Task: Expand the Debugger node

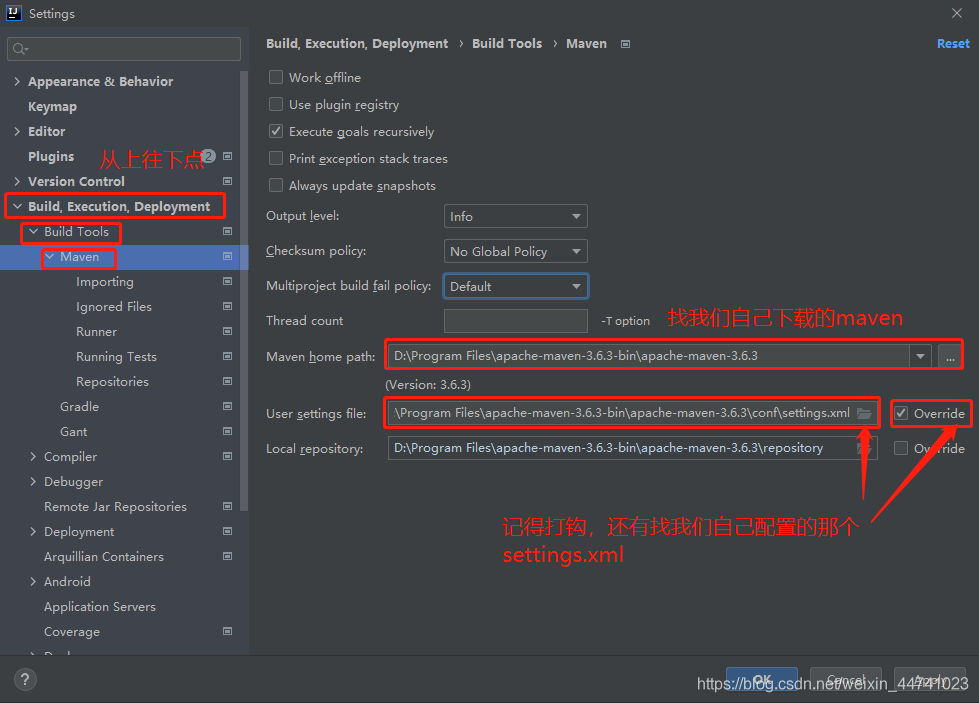Action: pos(33,481)
